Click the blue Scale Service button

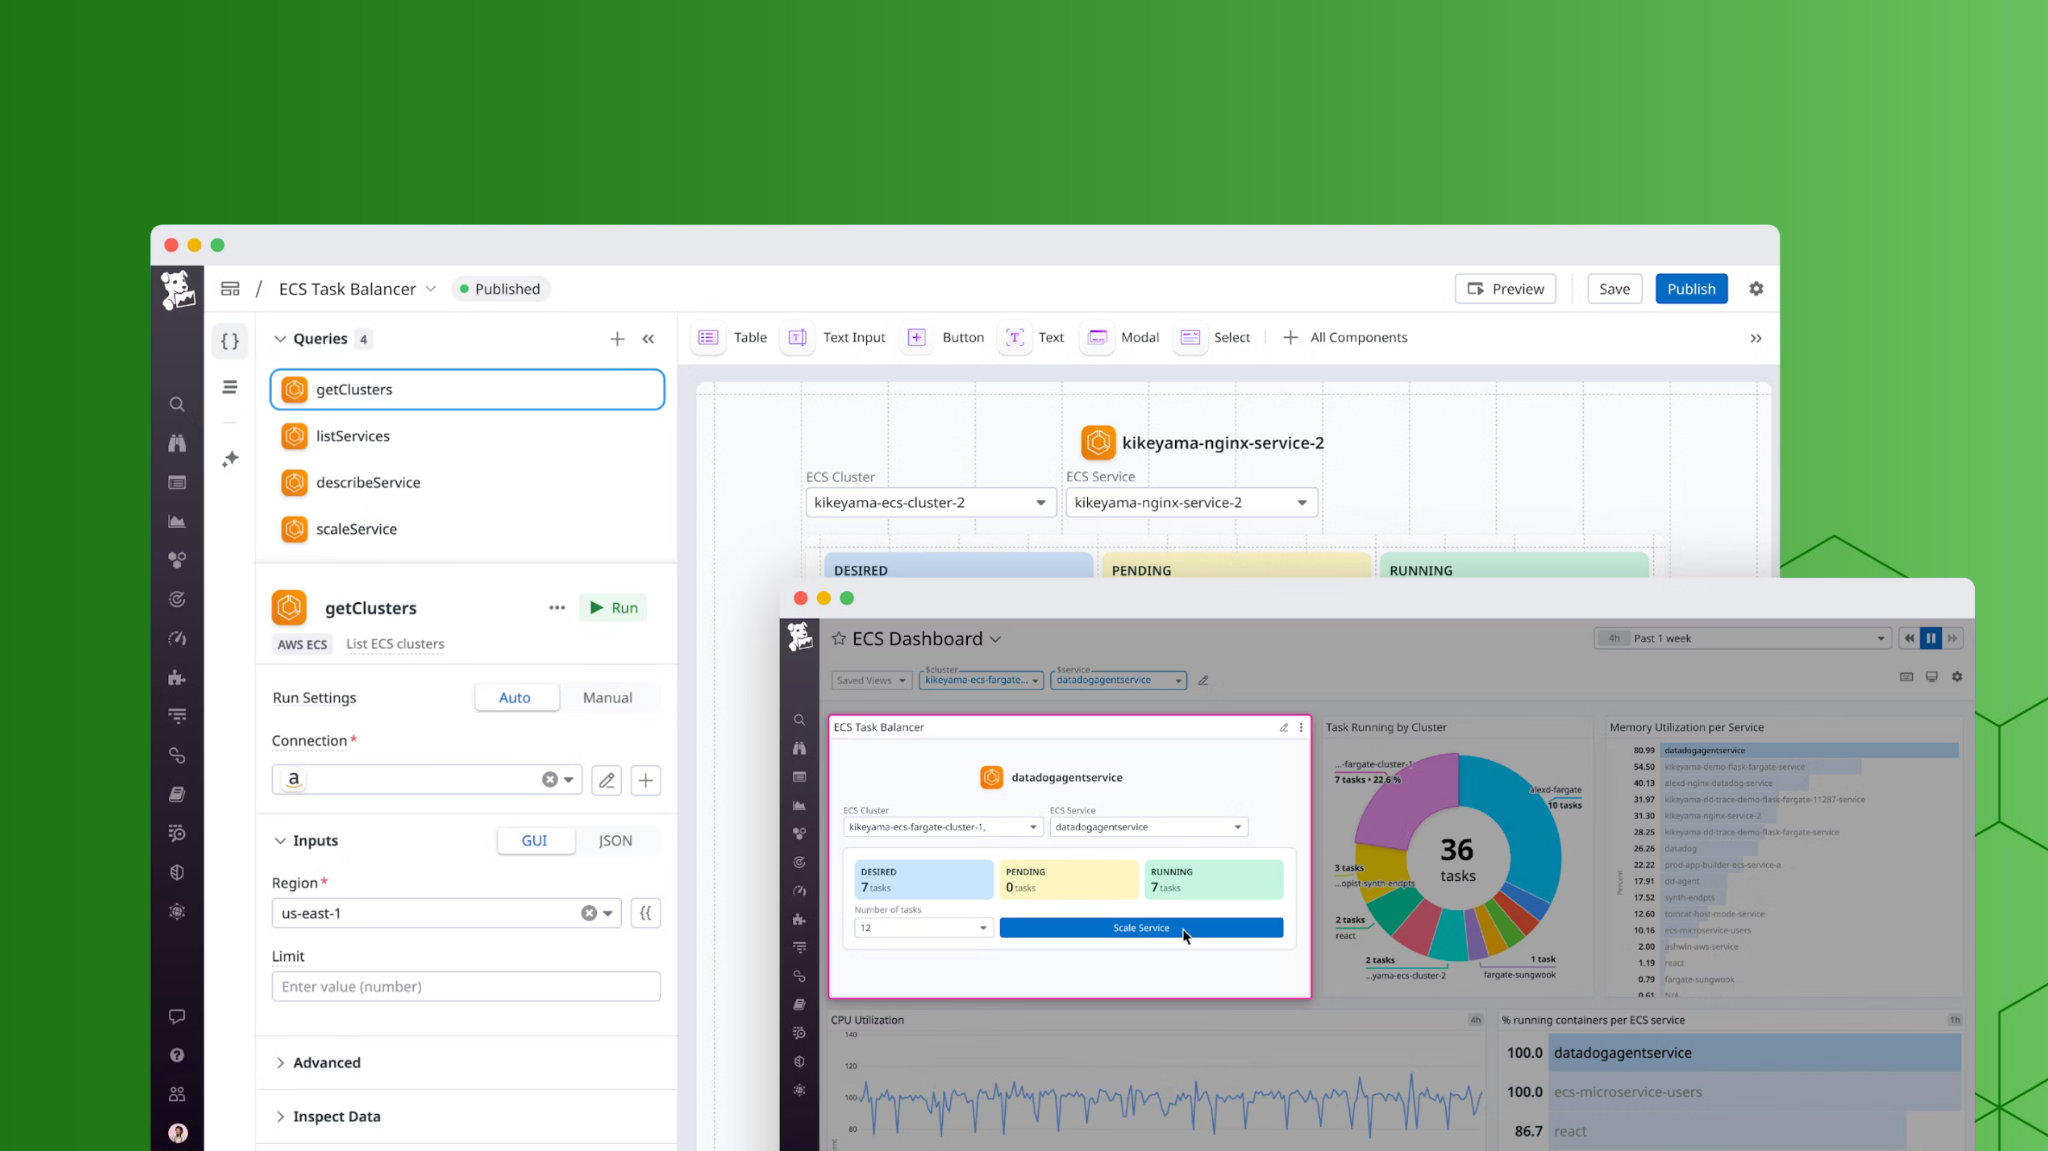coord(1140,928)
